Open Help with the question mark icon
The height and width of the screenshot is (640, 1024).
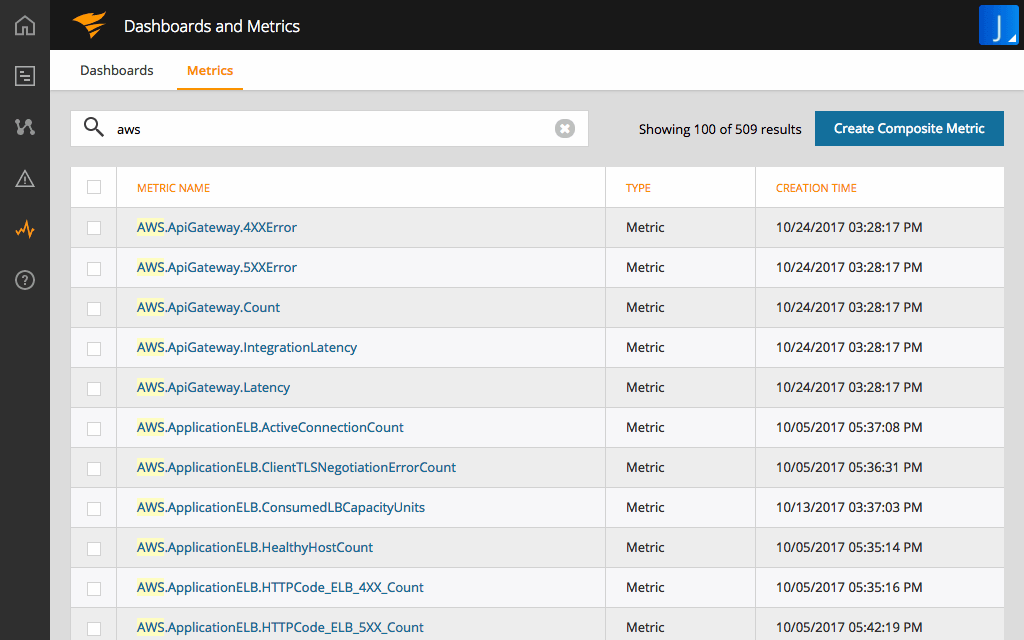[x=24, y=280]
